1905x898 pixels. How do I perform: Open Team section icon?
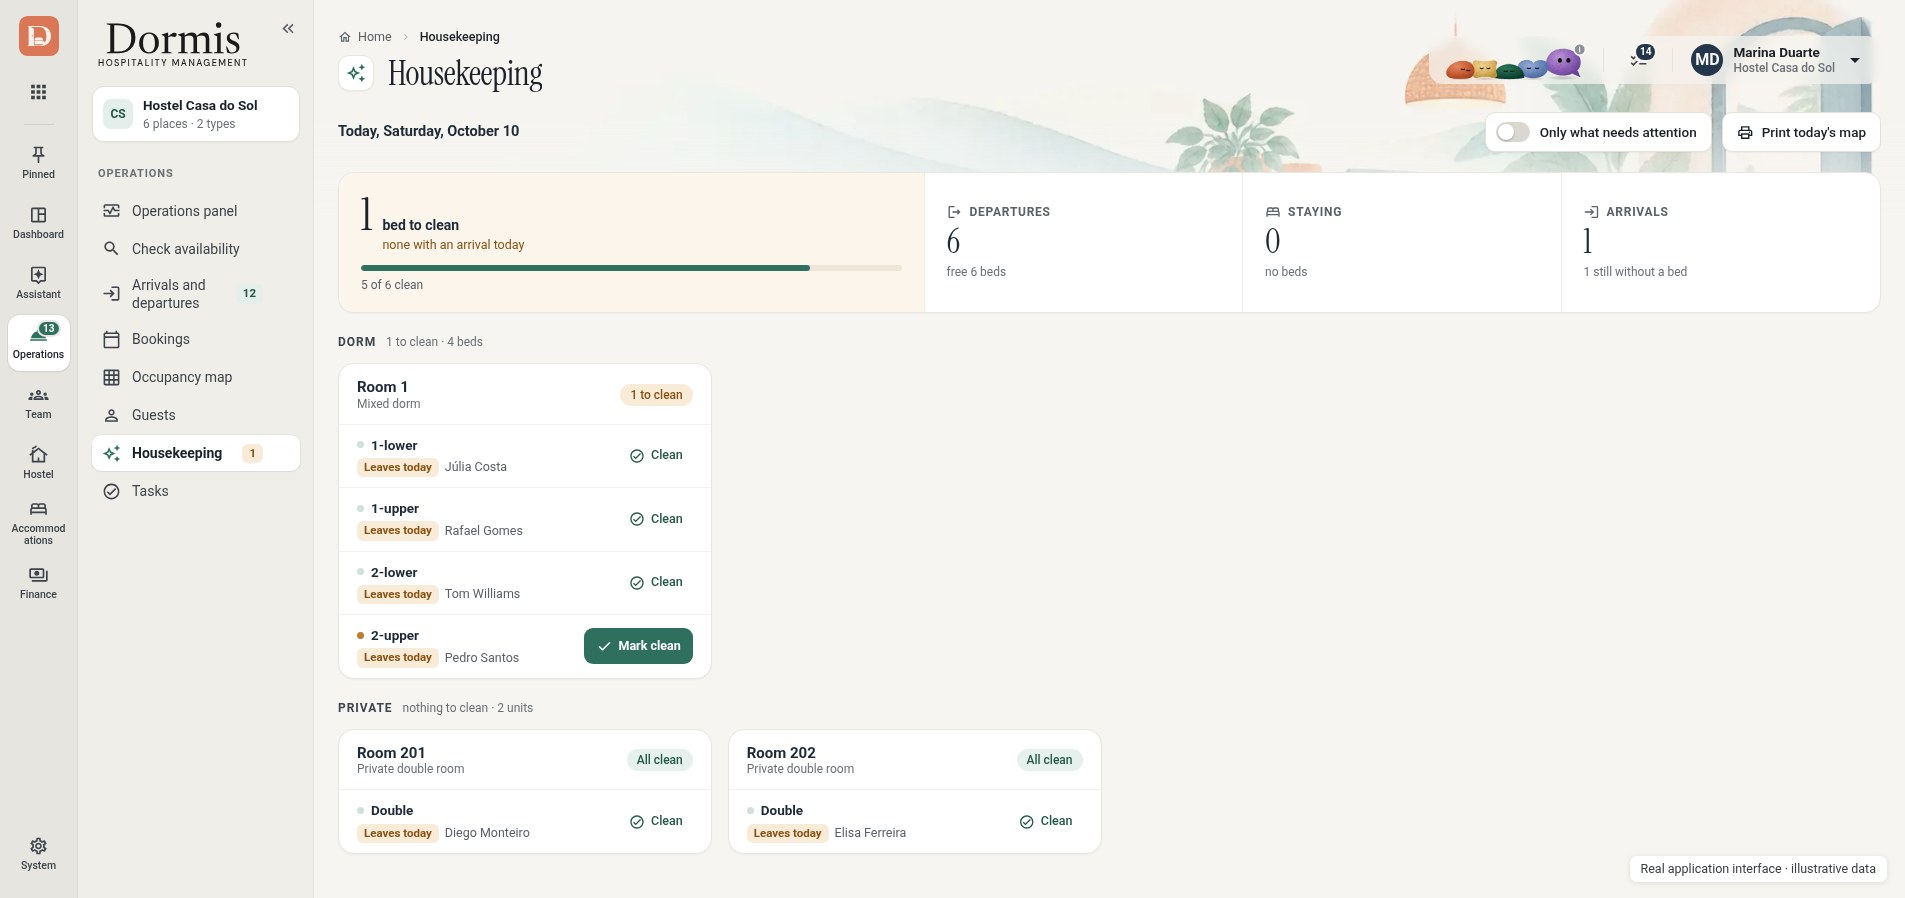pyautogui.click(x=39, y=403)
